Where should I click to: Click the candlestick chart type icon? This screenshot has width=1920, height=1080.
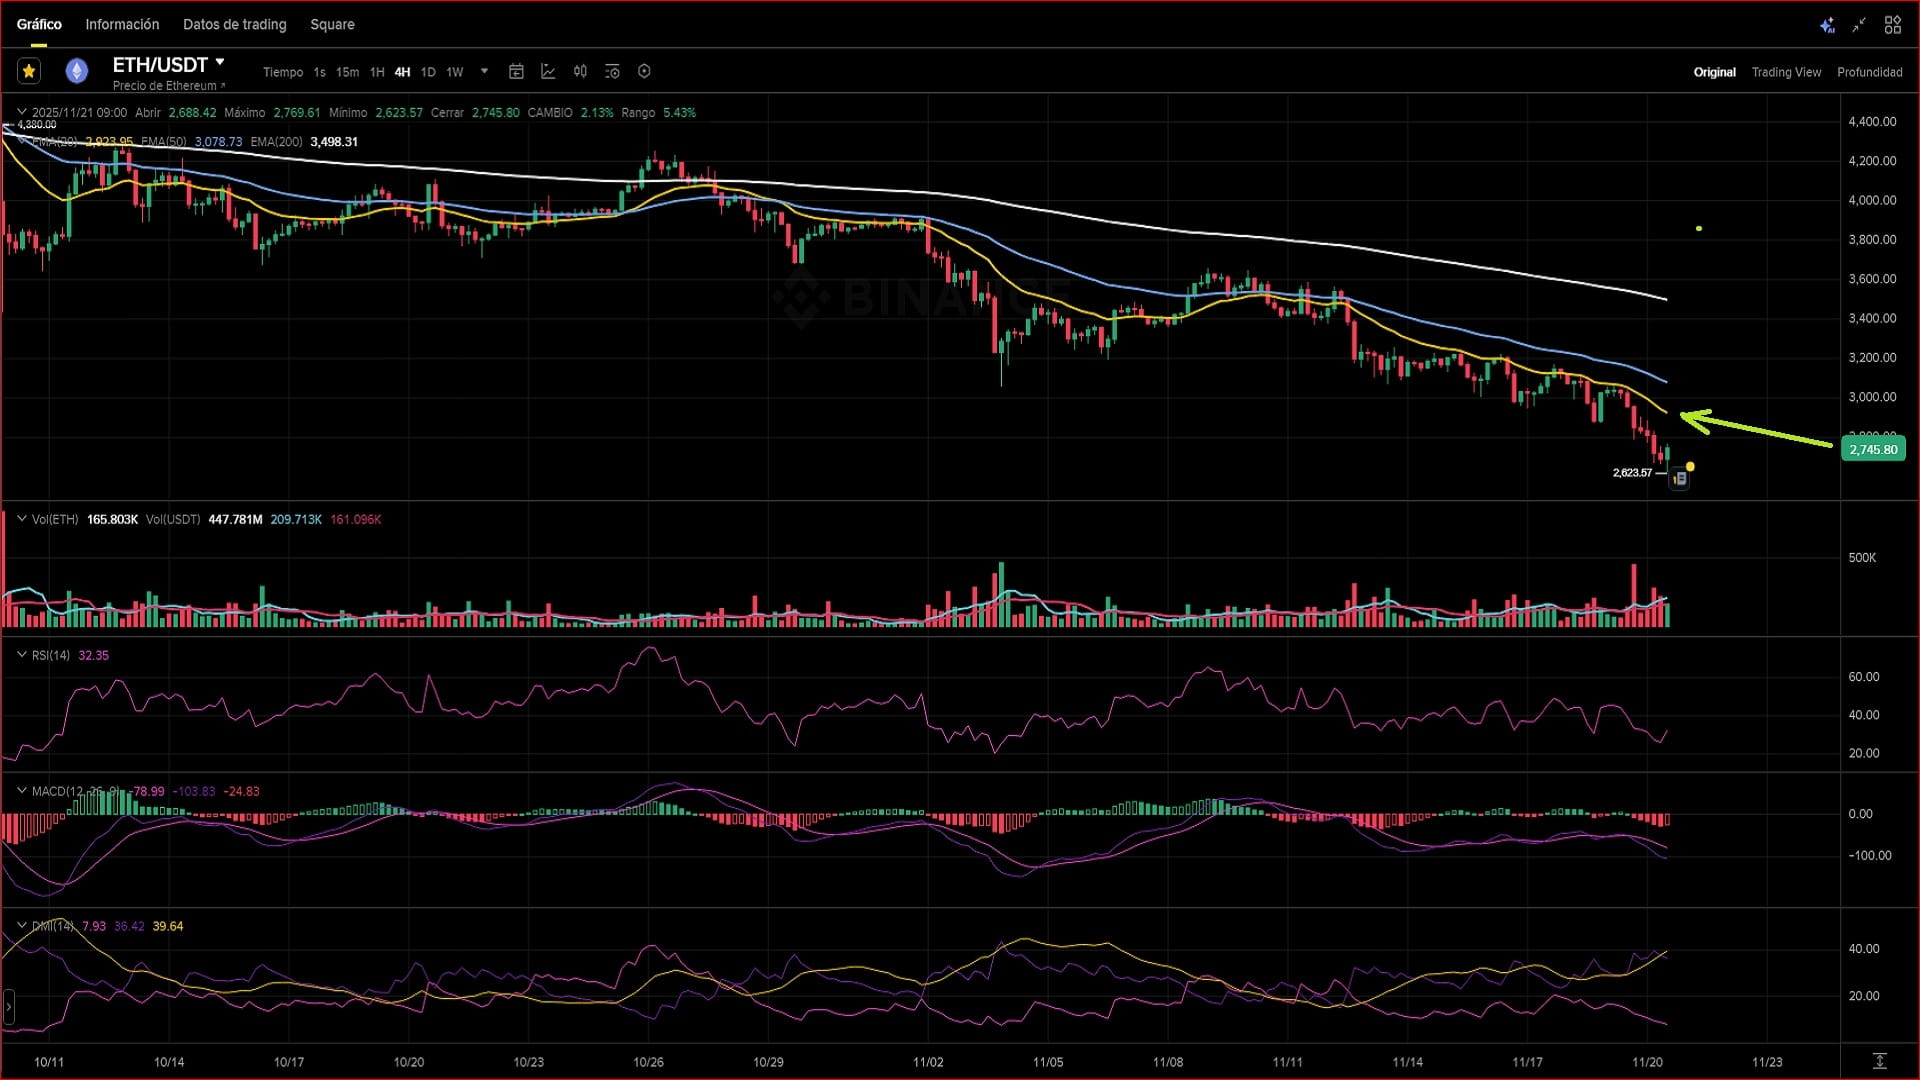click(580, 71)
